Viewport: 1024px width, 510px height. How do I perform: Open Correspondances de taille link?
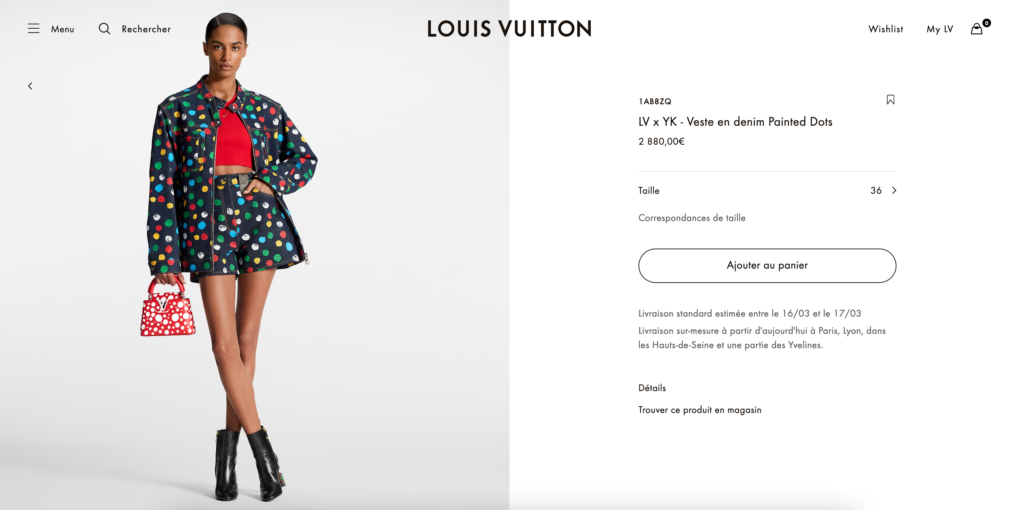tap(692, 218)
